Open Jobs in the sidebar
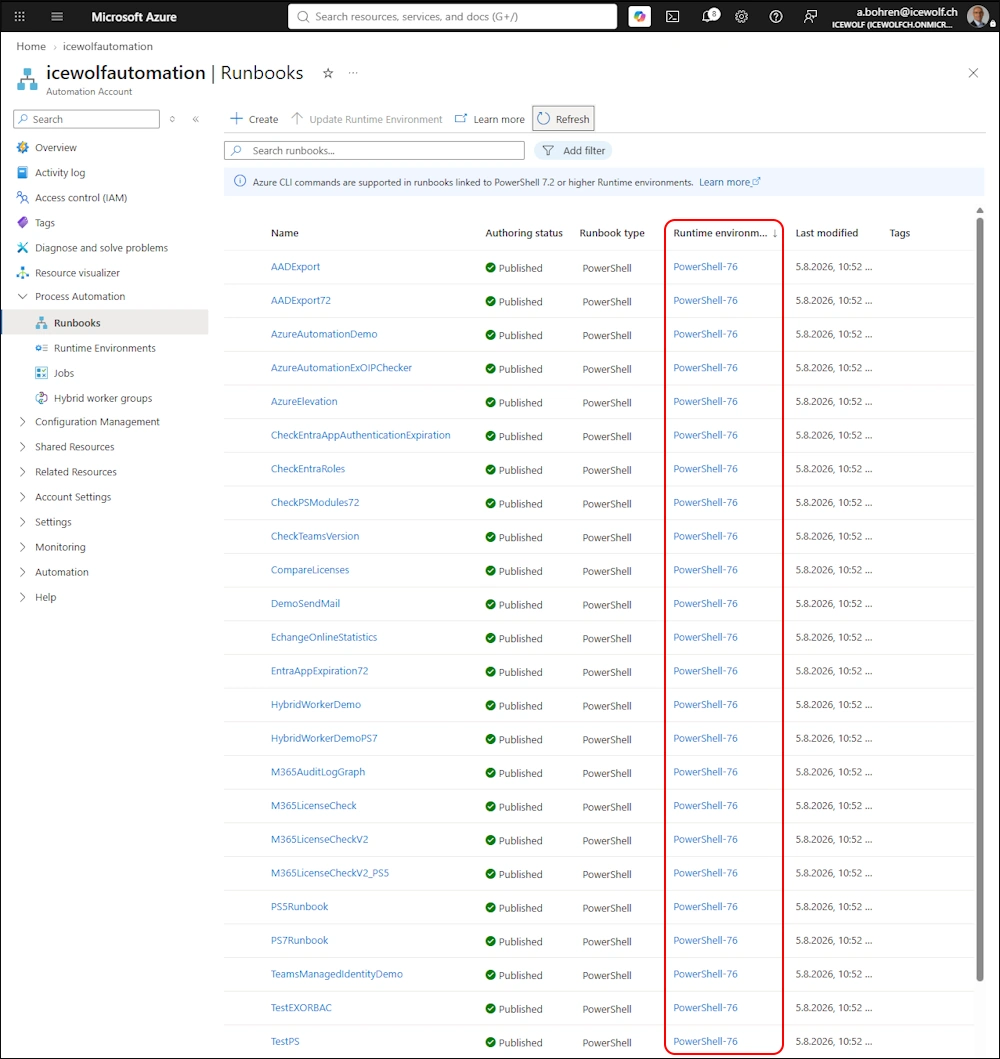Screen dimensions: 1000x1059 coord(63,373)
